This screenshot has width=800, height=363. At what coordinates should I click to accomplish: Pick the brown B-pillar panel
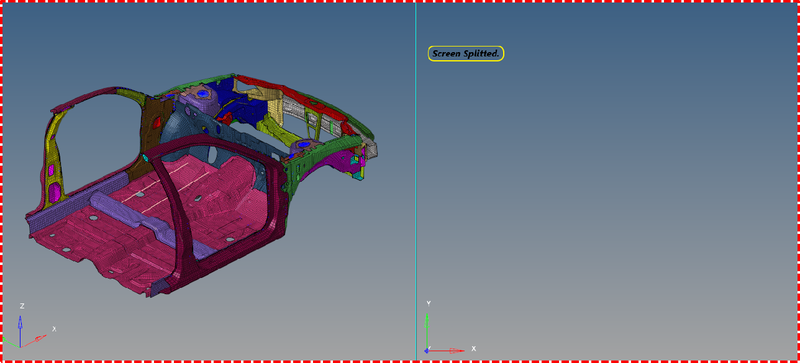pos(151,128)
